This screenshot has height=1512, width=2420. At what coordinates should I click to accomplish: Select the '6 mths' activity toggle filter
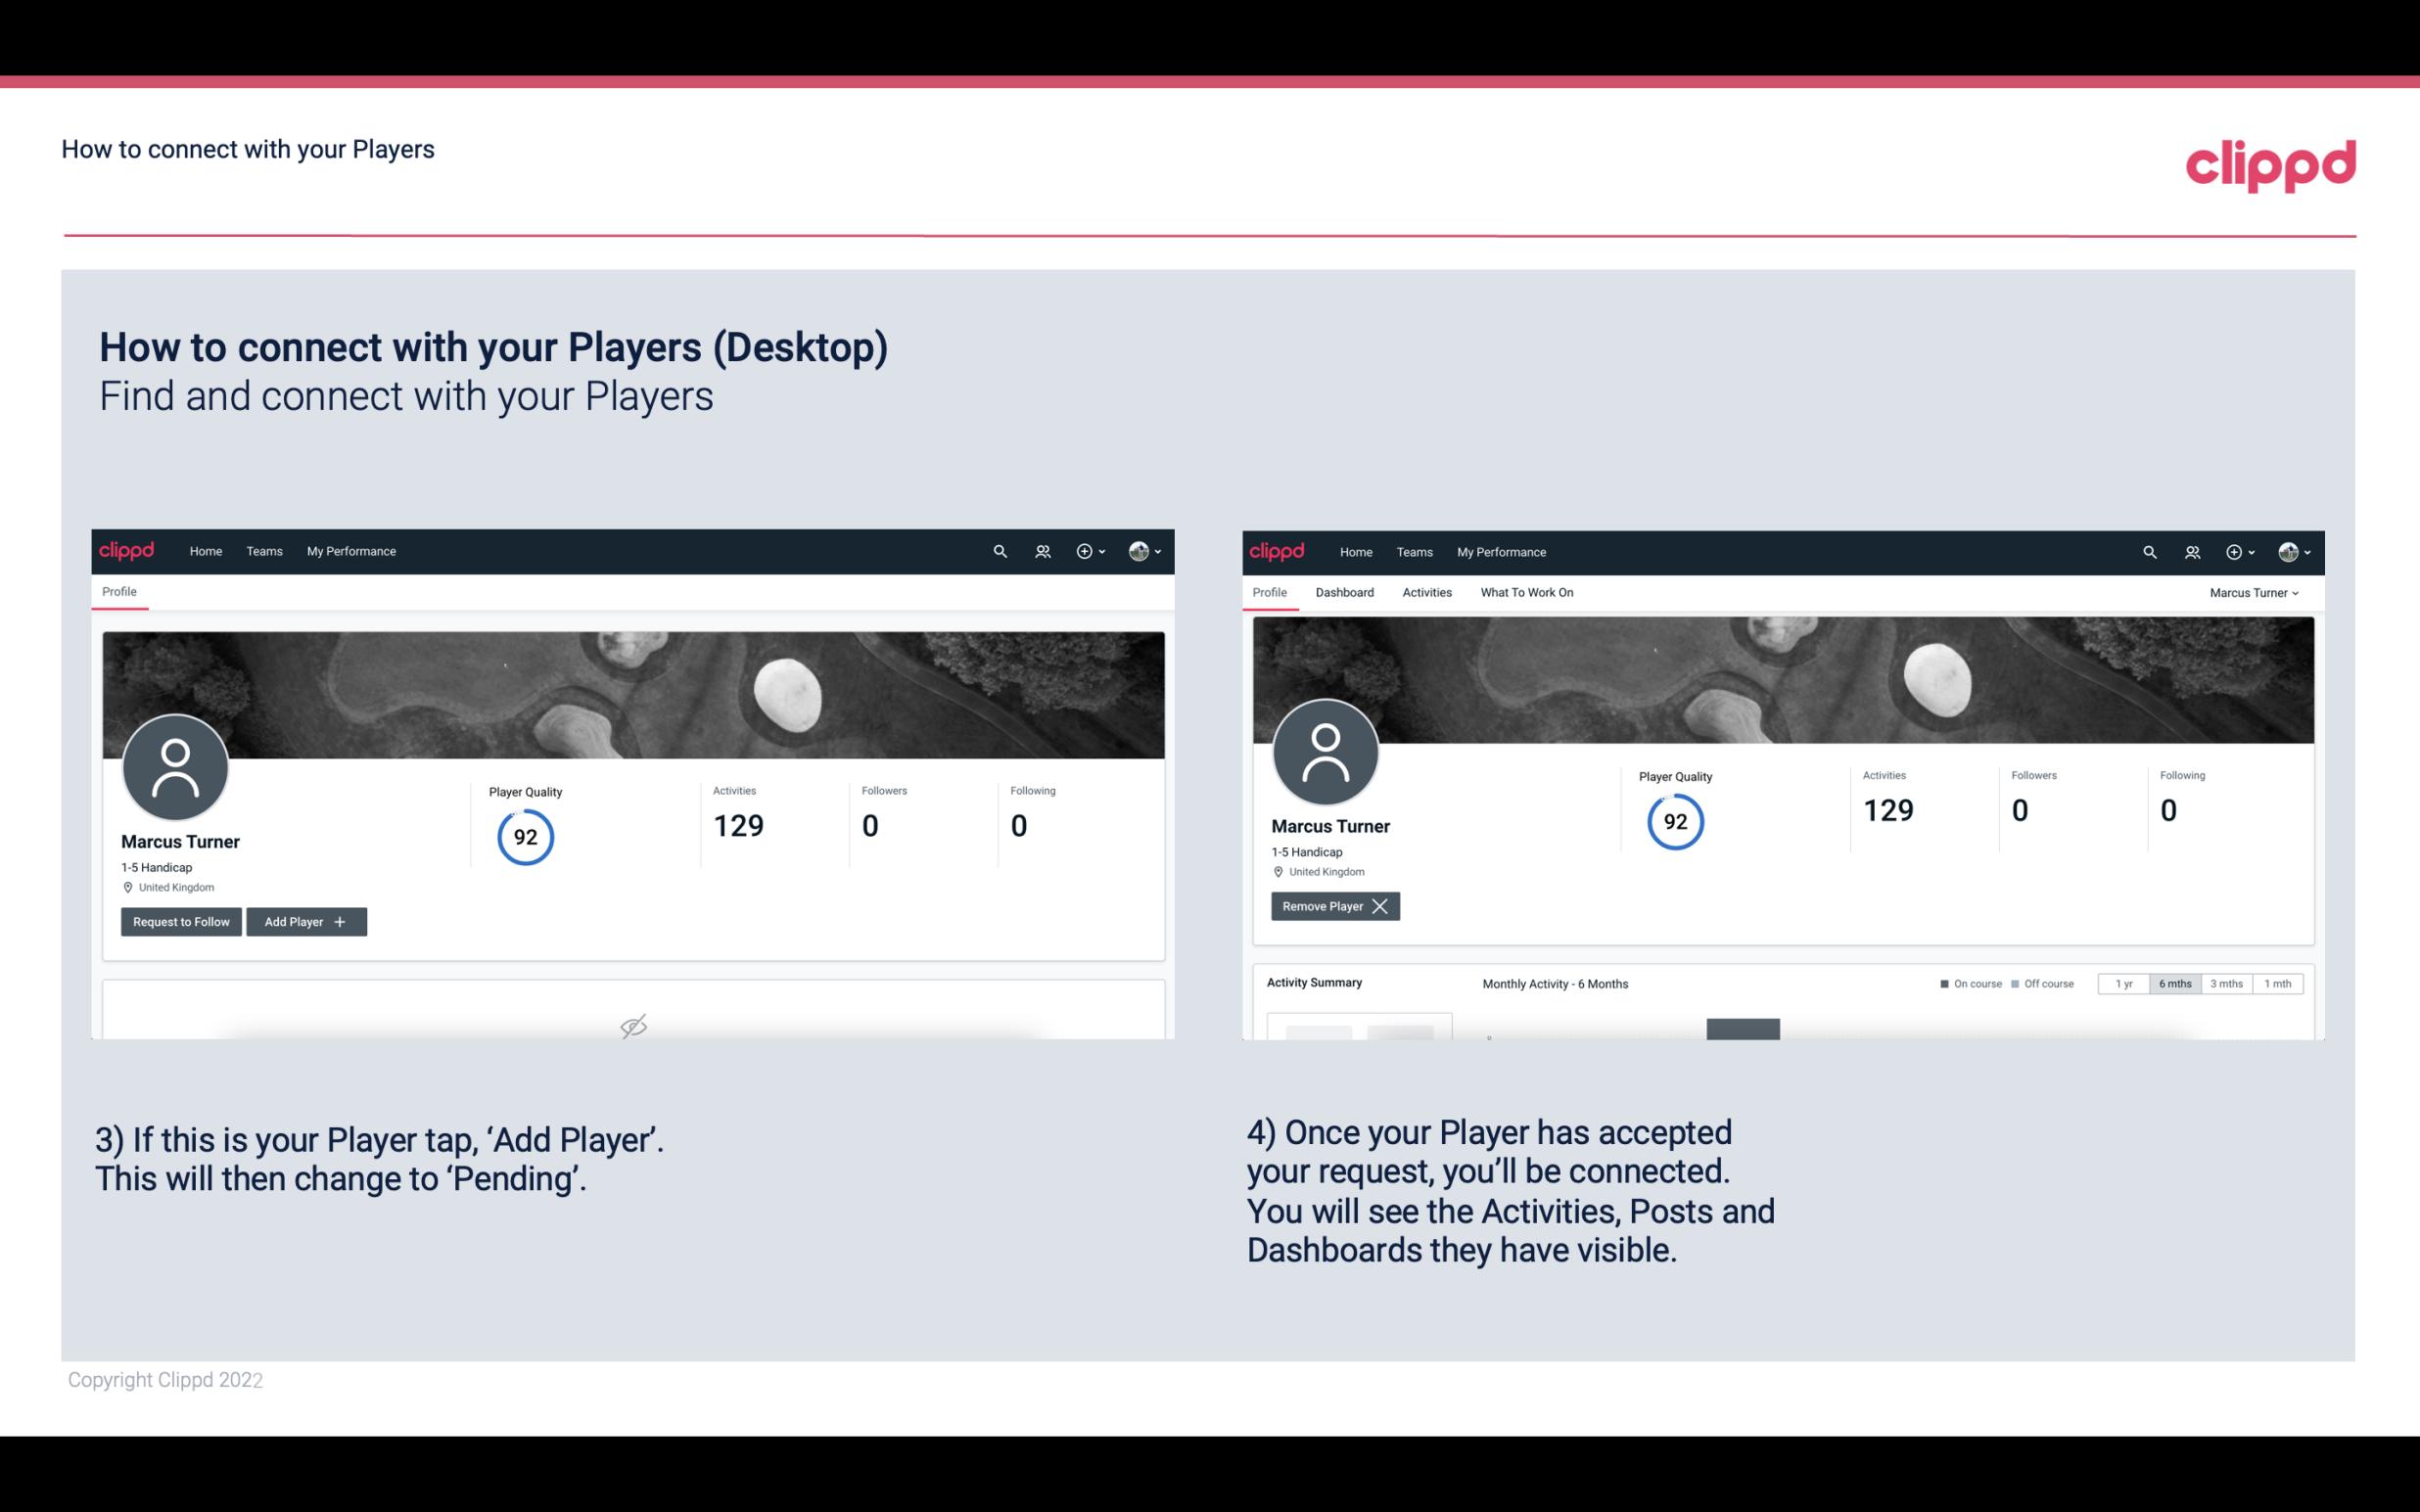tap(2174, 983)
